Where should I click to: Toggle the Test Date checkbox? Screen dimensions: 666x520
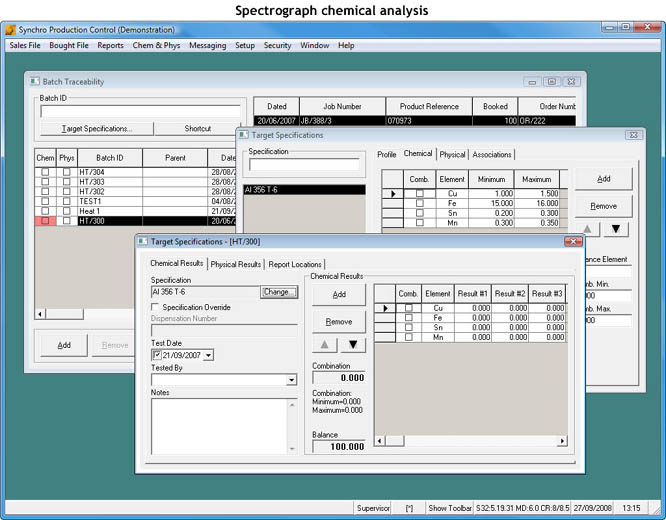[x=157, y=355]
